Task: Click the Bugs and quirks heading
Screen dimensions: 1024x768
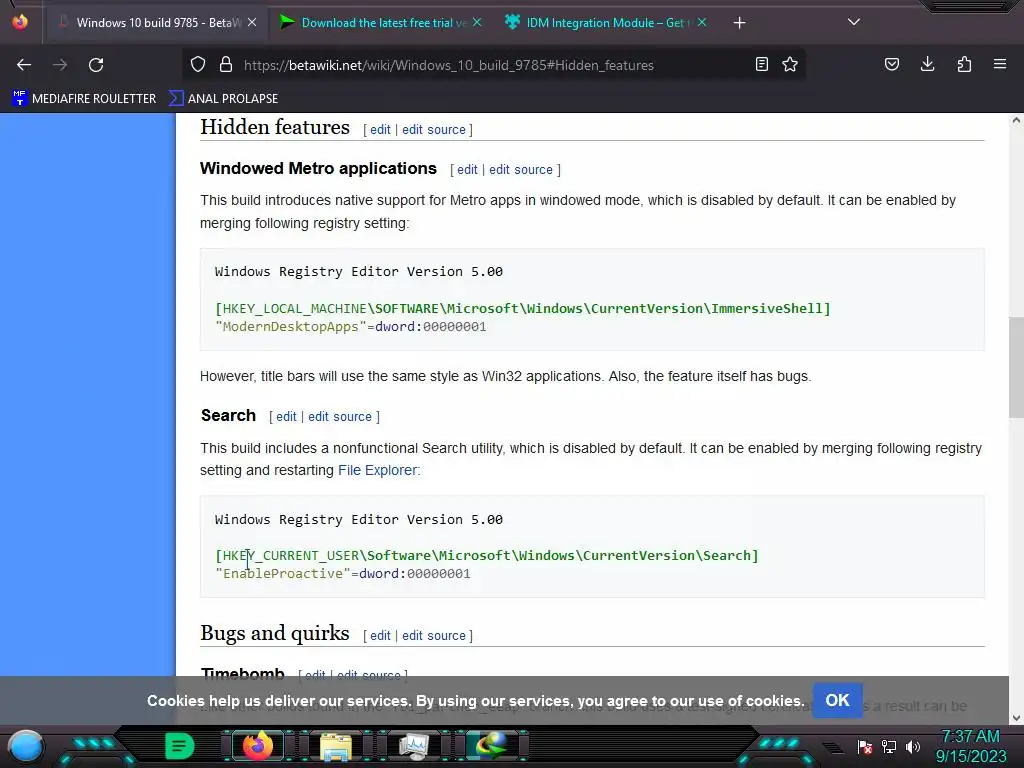Action: 275,633
